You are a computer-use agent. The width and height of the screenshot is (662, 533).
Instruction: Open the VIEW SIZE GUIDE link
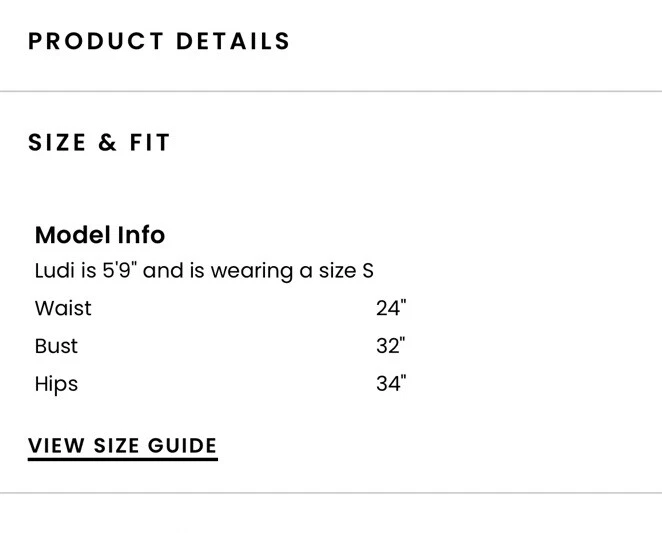tap(122, 446)
